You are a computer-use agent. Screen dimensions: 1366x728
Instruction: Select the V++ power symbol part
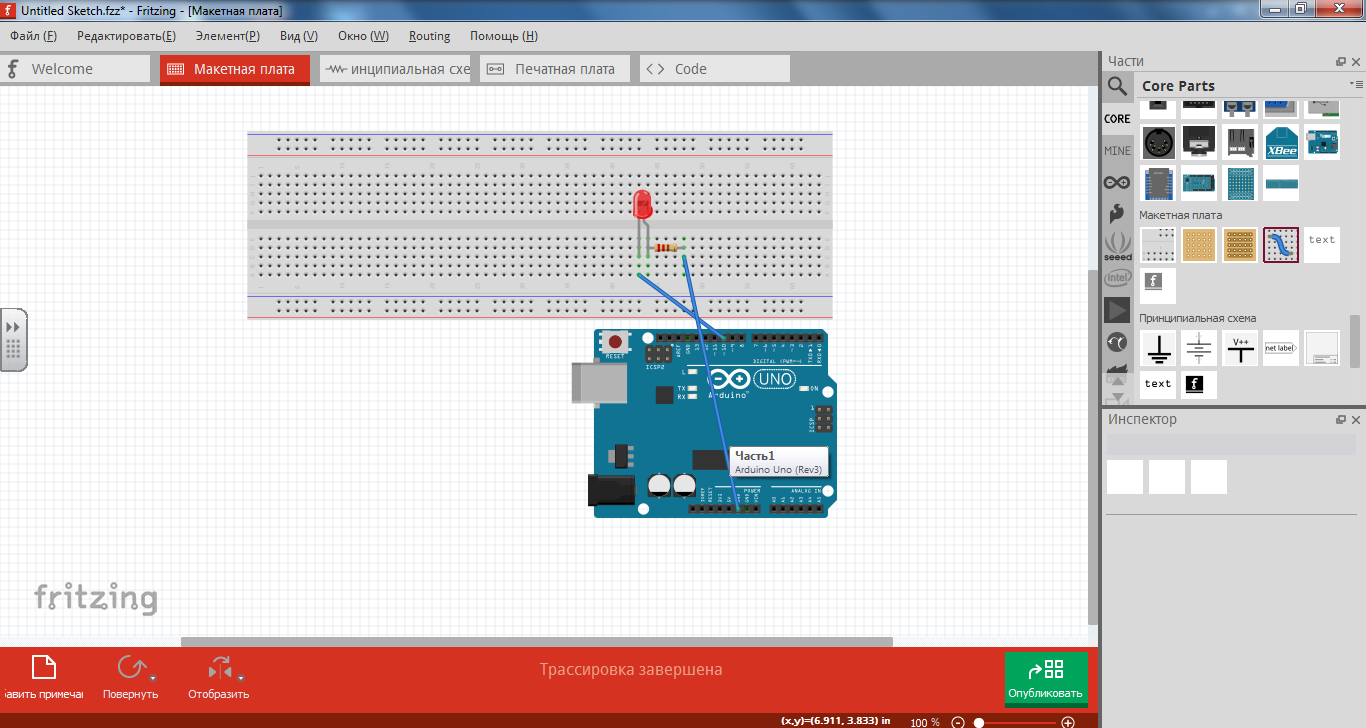pos(1240,348)
